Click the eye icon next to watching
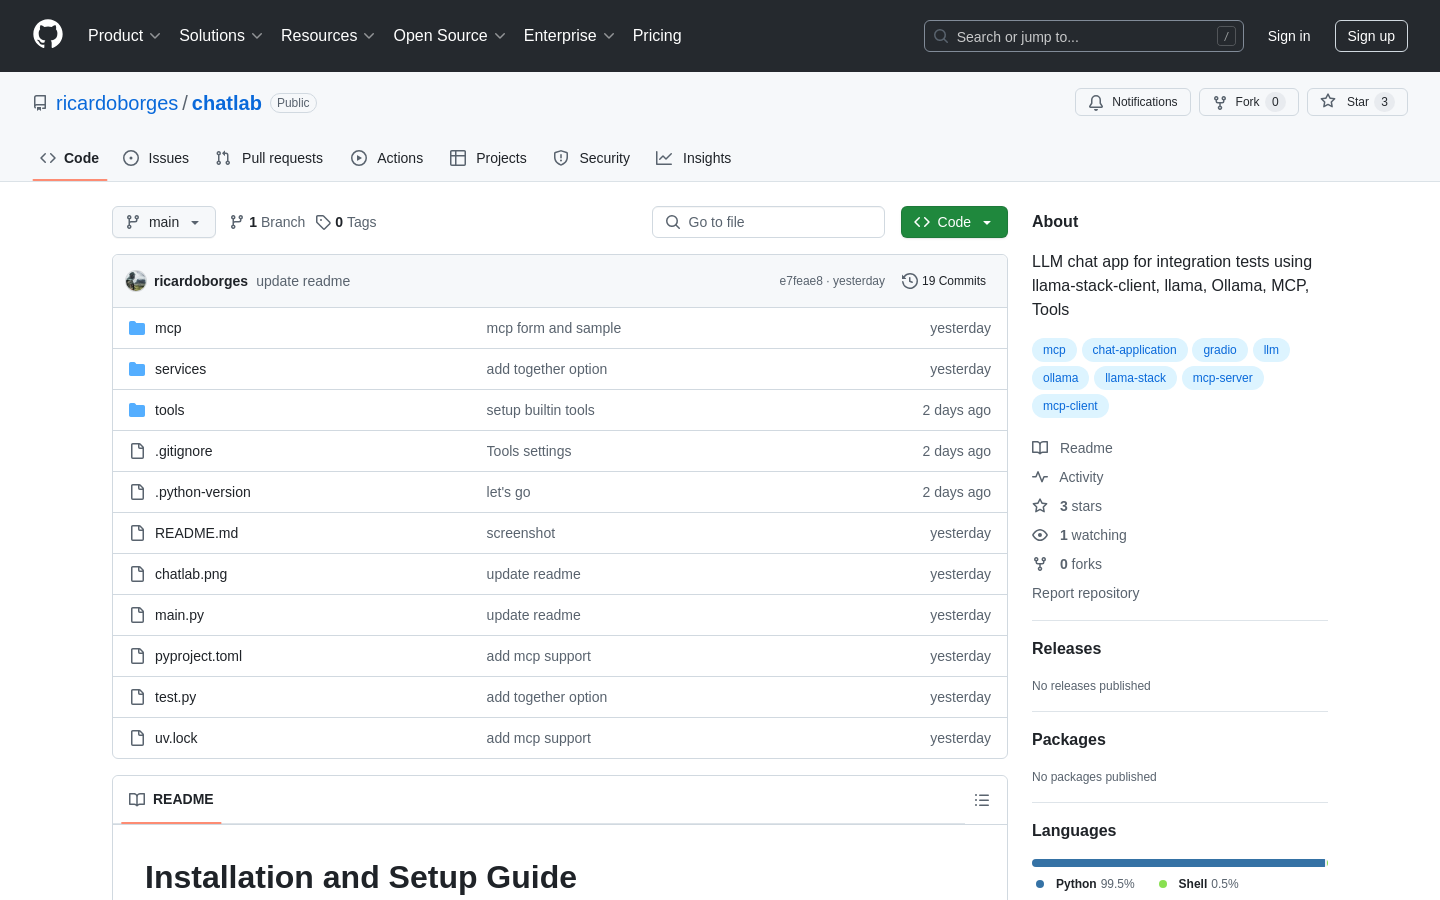Viewport: 1440px width, 900px height. pyautogui.click(x=1040, y=535)
